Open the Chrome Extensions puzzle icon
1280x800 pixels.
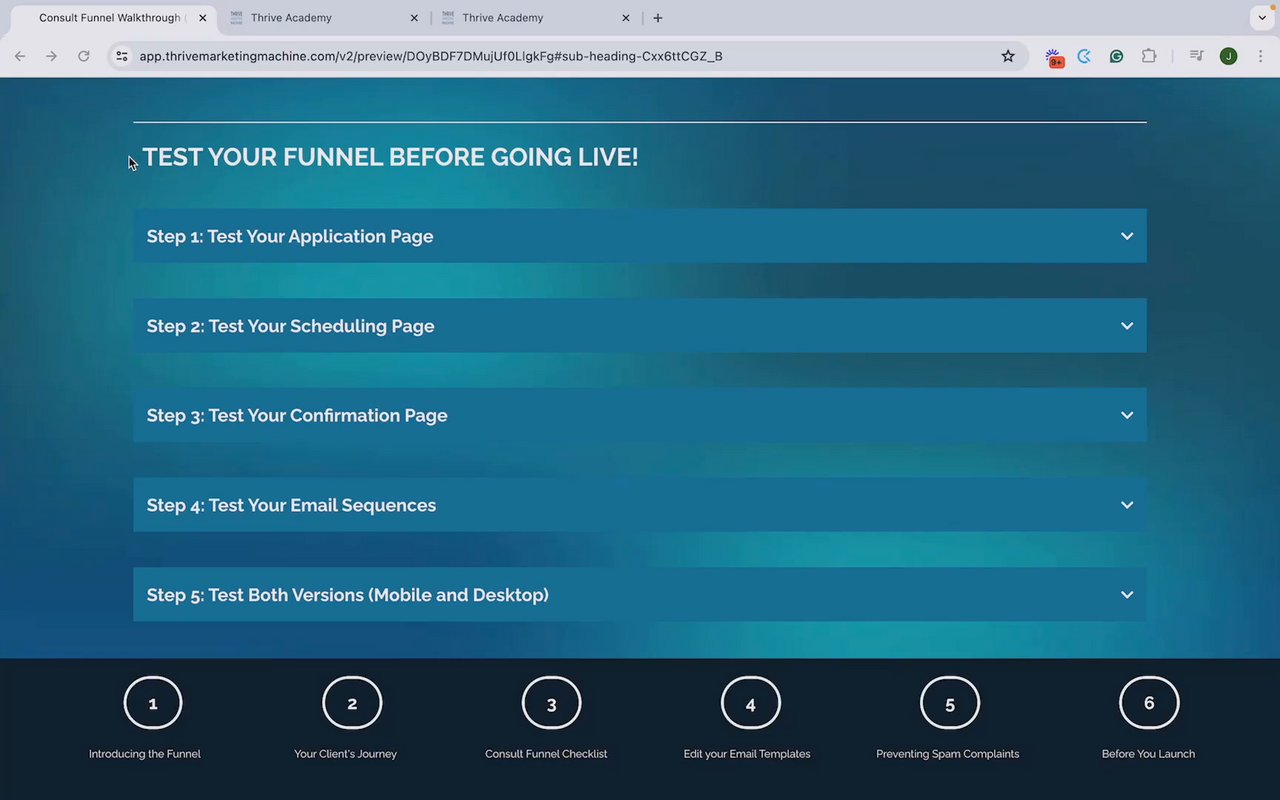[1149, 56]
